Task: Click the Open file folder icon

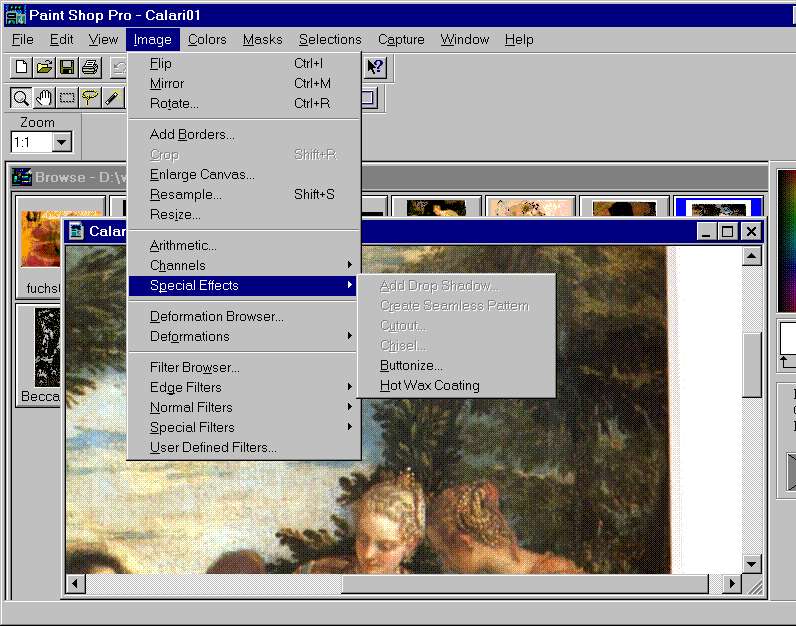Action: point(44,67)
